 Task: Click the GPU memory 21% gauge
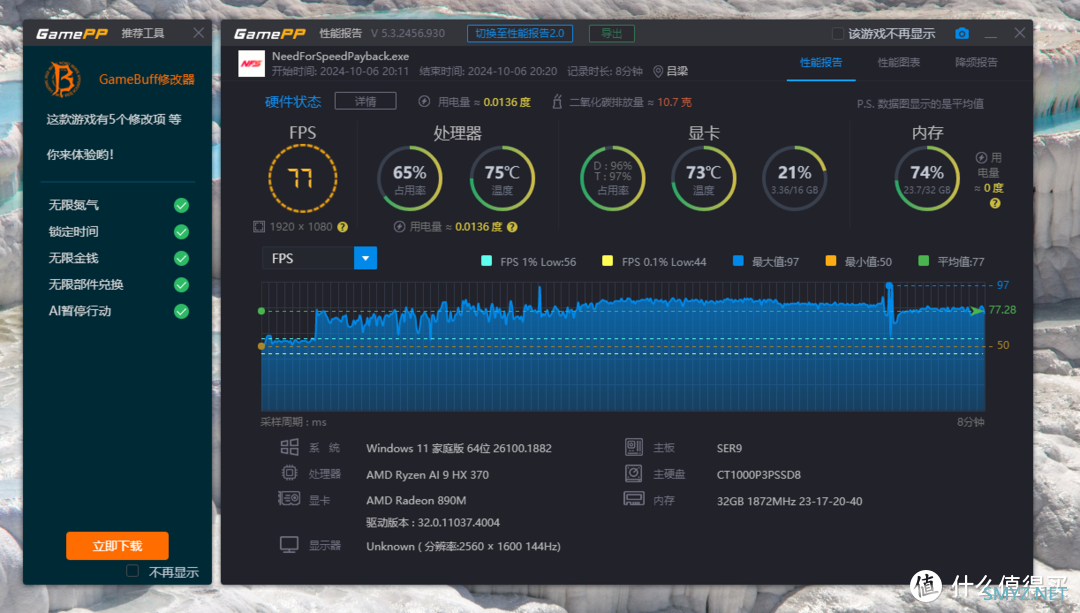tap(794, 178)
